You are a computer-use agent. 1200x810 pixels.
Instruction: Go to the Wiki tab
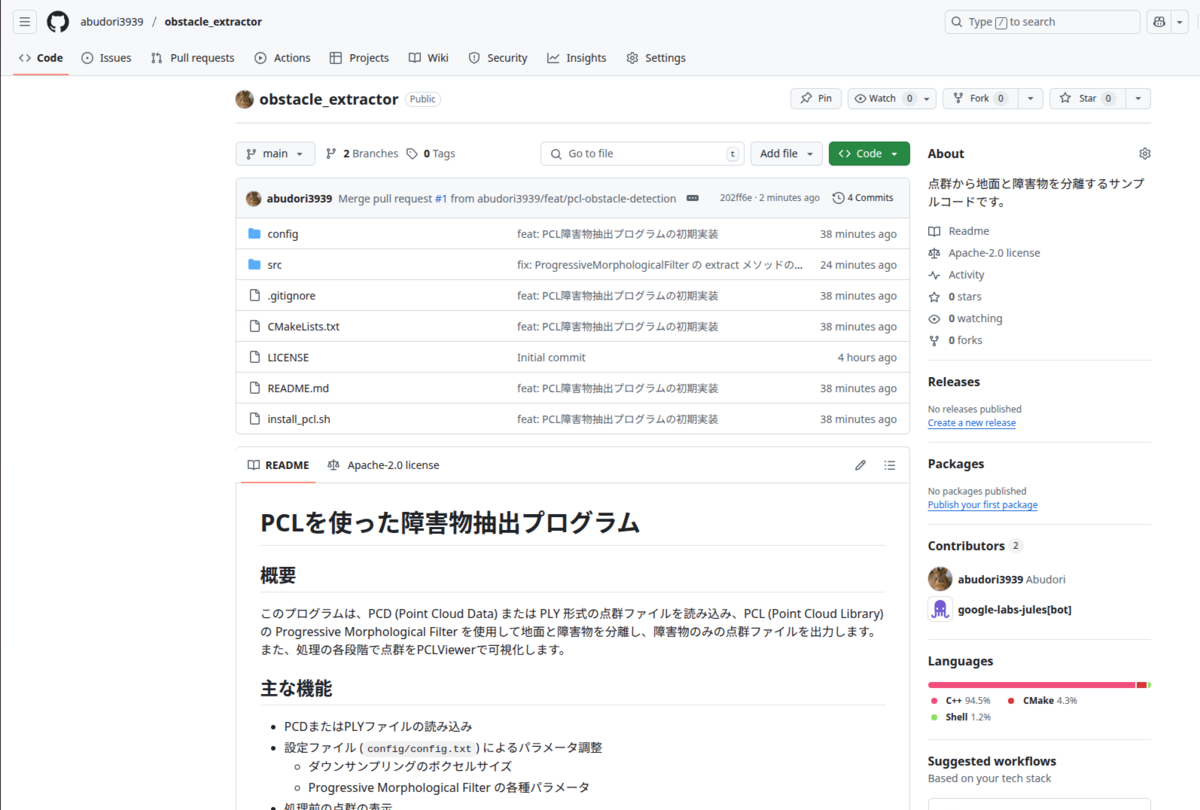coord(428,58)
